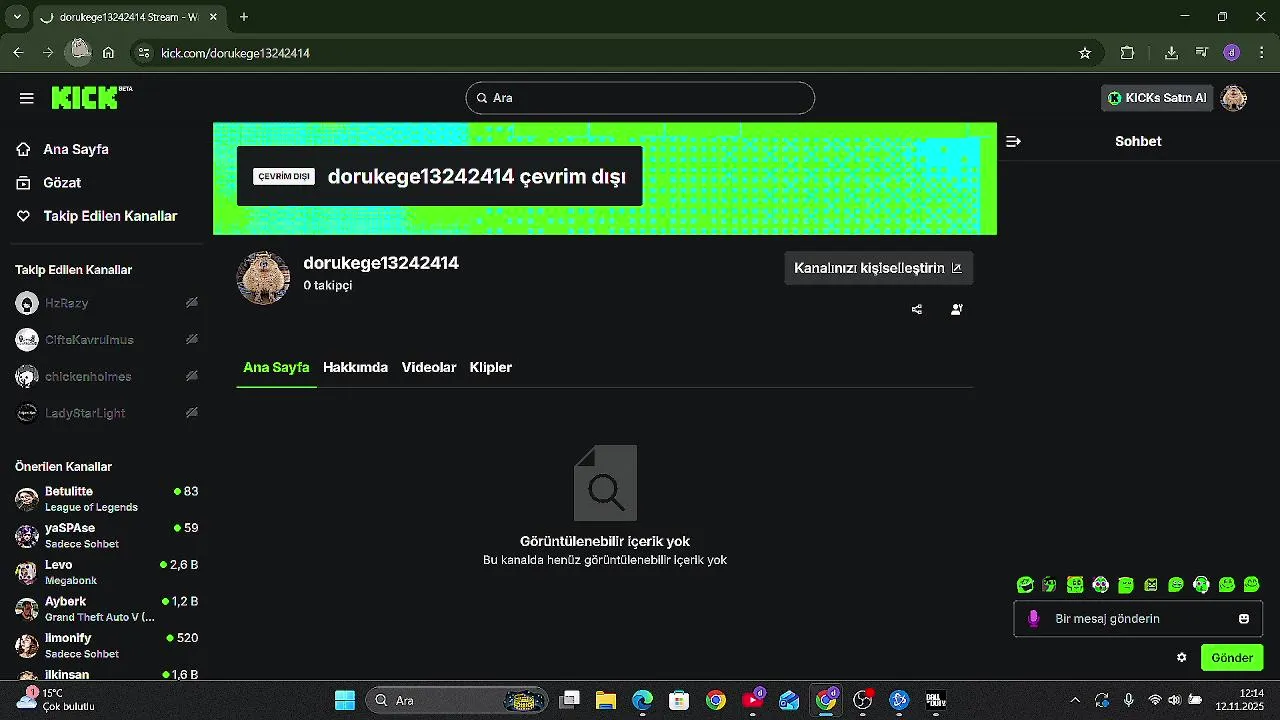Open Windows Start menu
This screenshot has width=1280, height=720.
345,700
